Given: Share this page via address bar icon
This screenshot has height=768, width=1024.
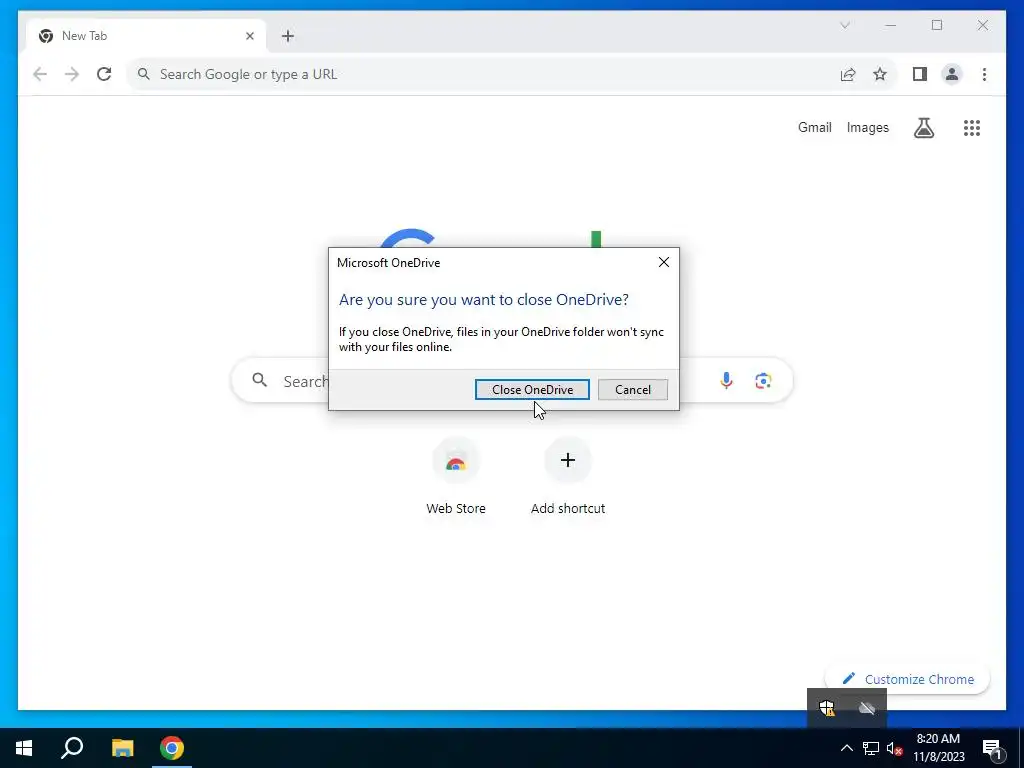Looking at the screenshot, I should click(848, 74).
